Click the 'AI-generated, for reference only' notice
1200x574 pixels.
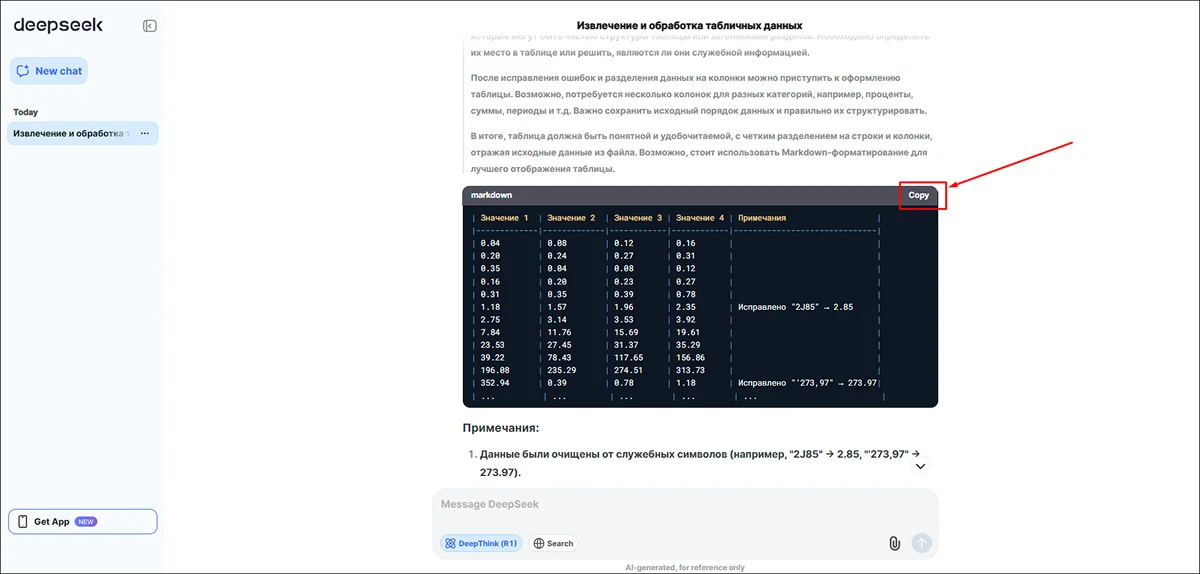coord(685,567)
